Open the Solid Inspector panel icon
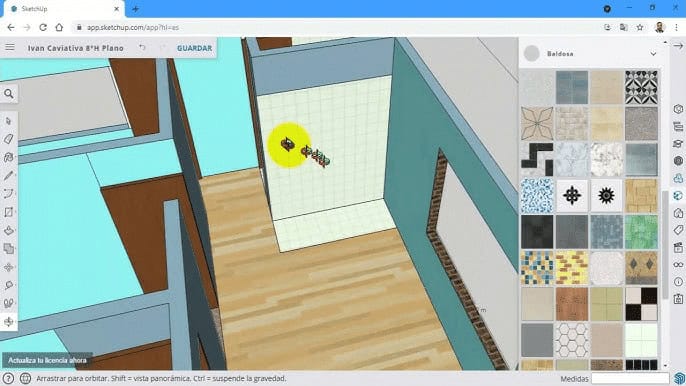This screenshot has width=686, height=386. click(x=678, y=299)
